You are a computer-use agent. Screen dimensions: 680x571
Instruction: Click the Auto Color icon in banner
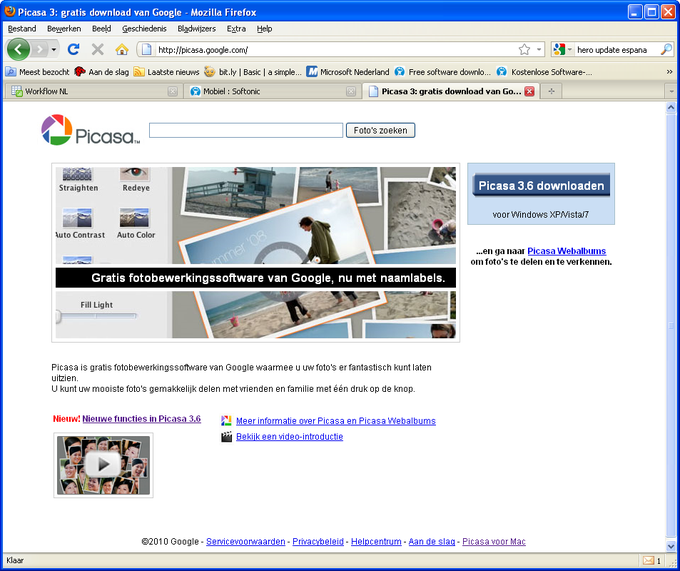134,218
